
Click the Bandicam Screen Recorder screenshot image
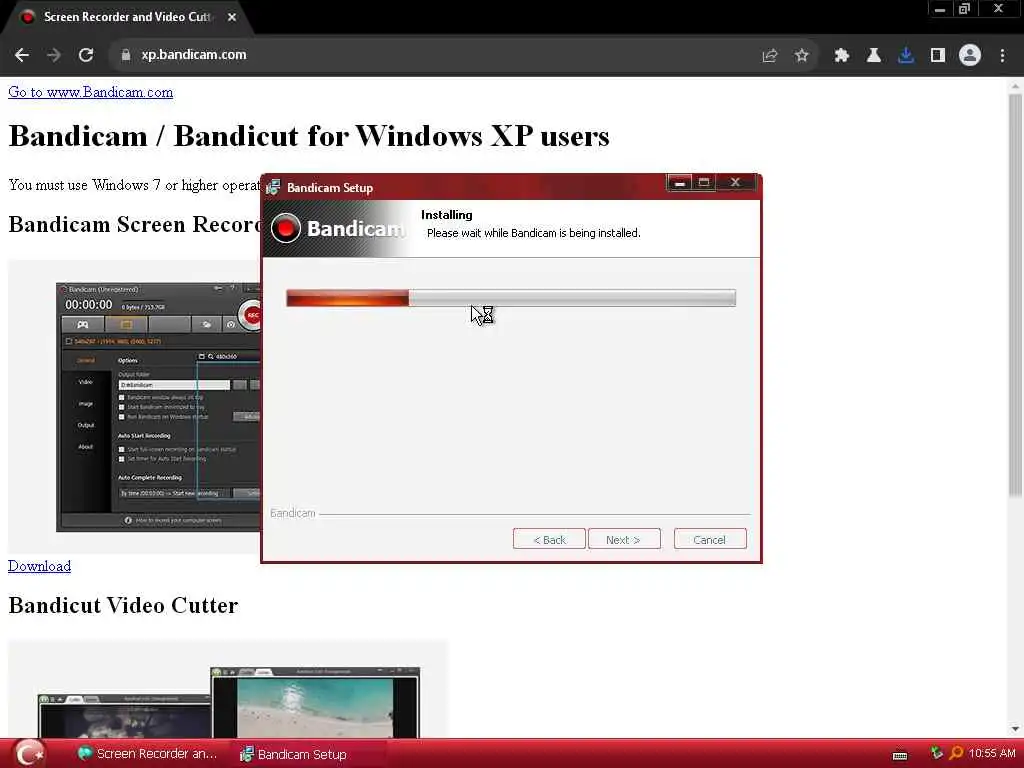click(135, 406)
